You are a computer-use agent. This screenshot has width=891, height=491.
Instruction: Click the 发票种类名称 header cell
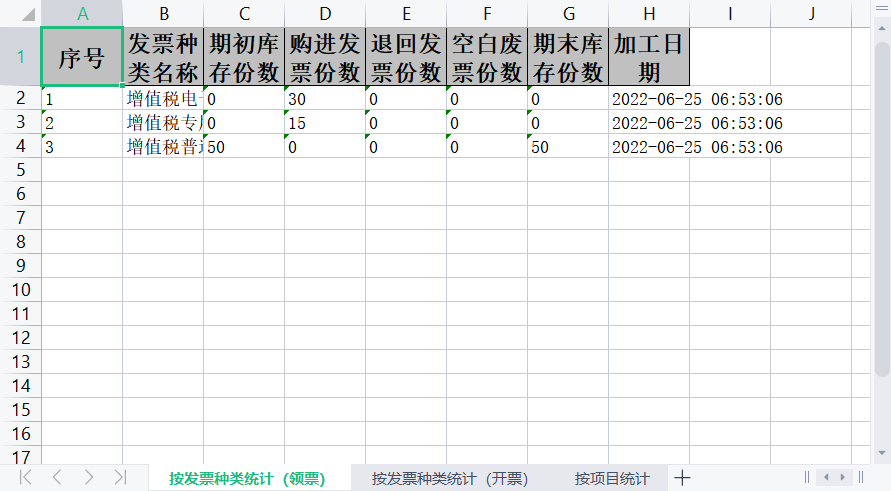click(163, 57)
